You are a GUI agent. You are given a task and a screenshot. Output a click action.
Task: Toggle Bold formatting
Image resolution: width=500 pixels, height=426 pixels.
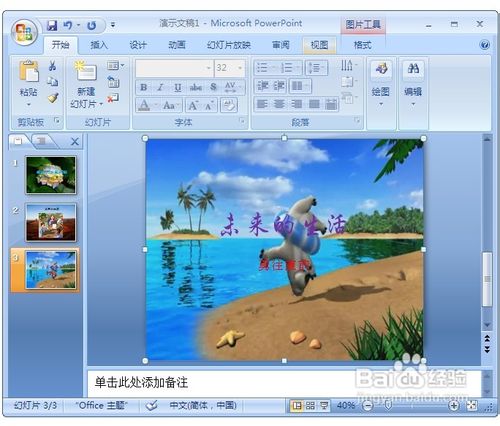(x=144, y=87)
